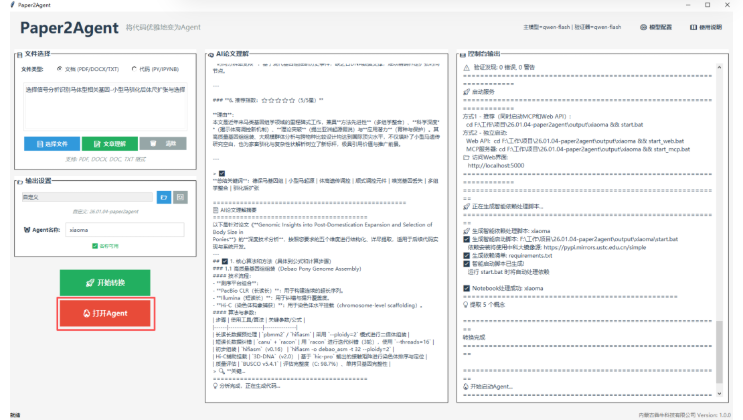The image size is (743, 420).
Task: Click the 选择文件 button with file icon
Action: click(x=51, y=144)
